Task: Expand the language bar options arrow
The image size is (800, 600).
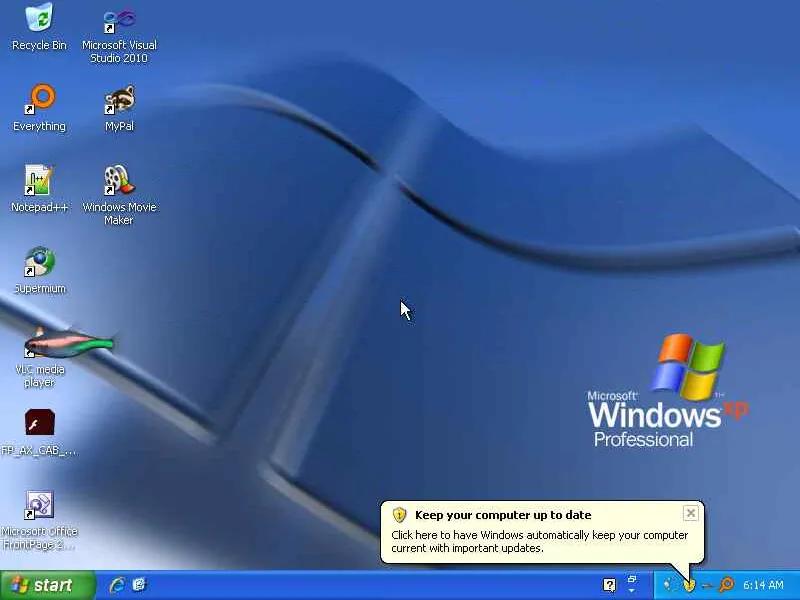Action: point(632,591)
